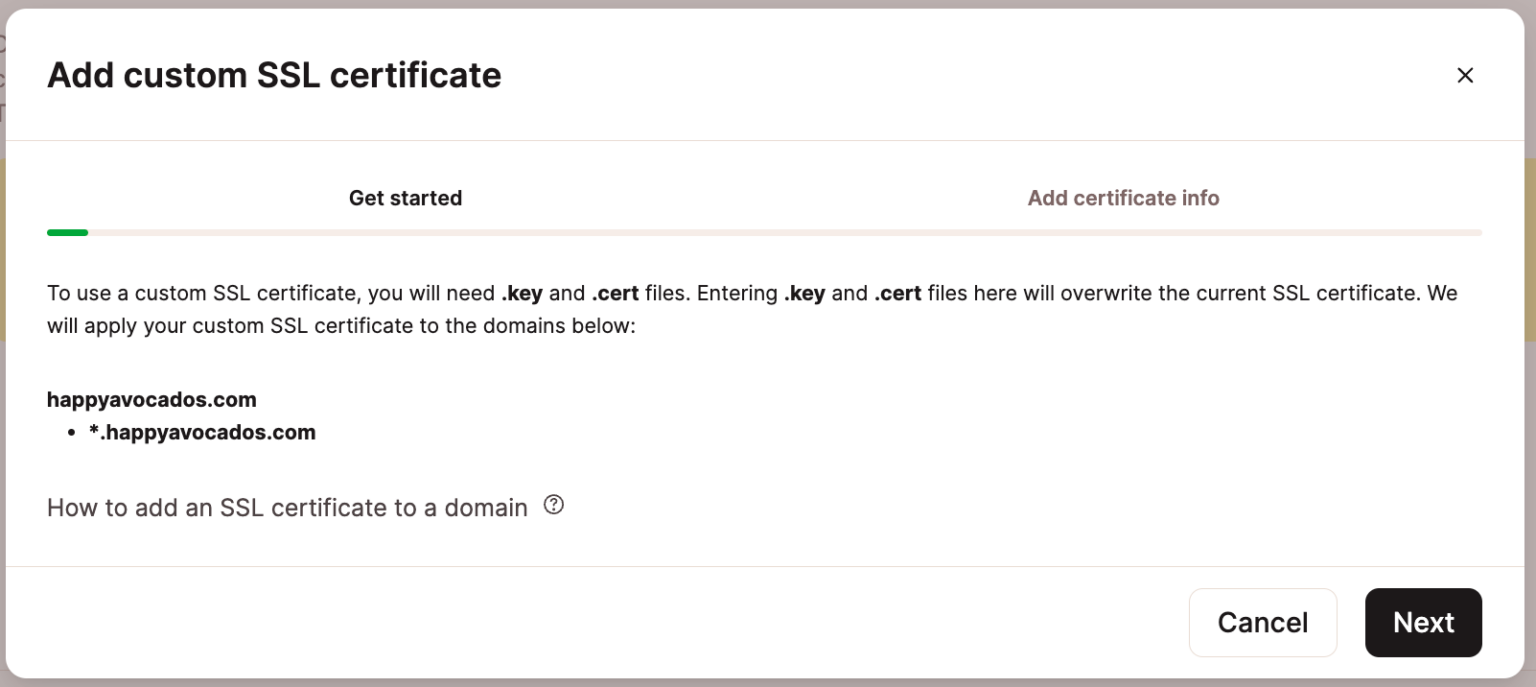Click the Cancel button
Screen dimensions: 1536x687
tap(1263, 622)
